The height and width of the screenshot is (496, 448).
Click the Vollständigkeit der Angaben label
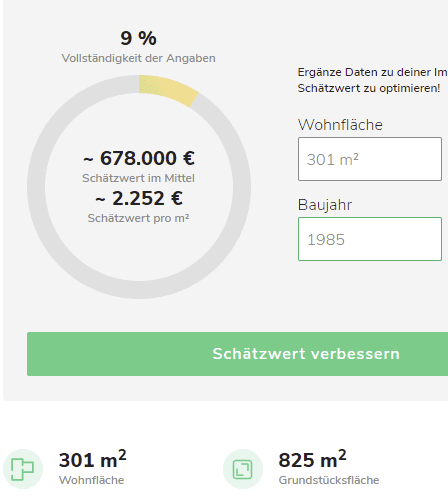pyautogui.click(x=138, y=58)
